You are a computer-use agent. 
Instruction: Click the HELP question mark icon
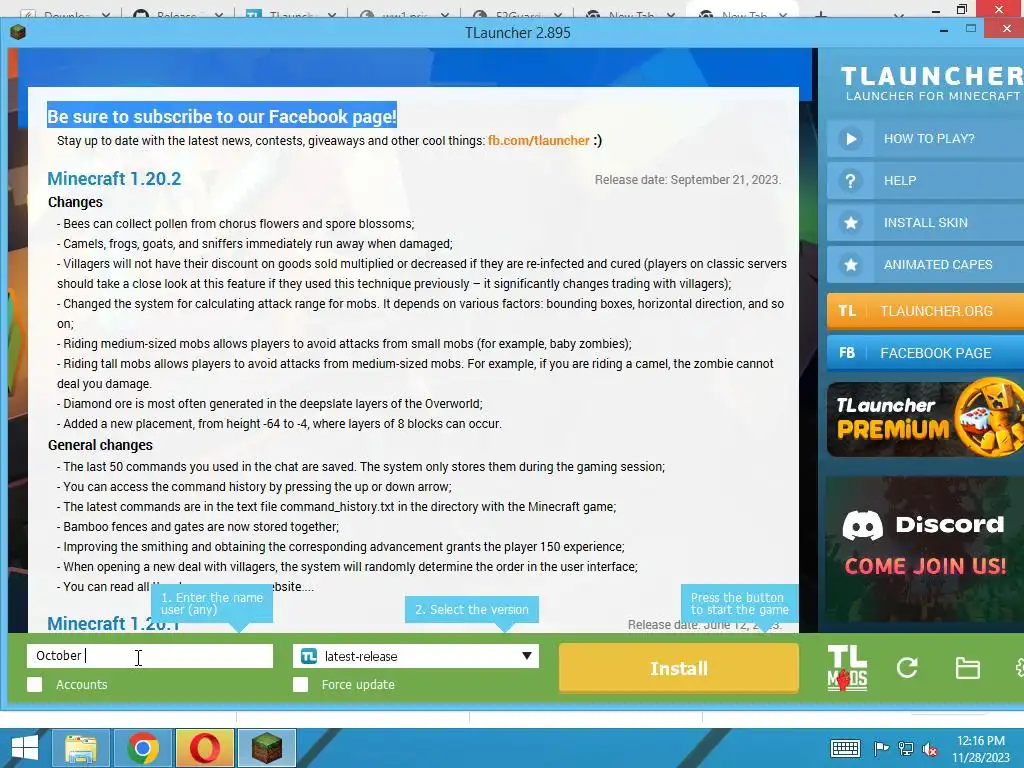click(x=850, y=181)
